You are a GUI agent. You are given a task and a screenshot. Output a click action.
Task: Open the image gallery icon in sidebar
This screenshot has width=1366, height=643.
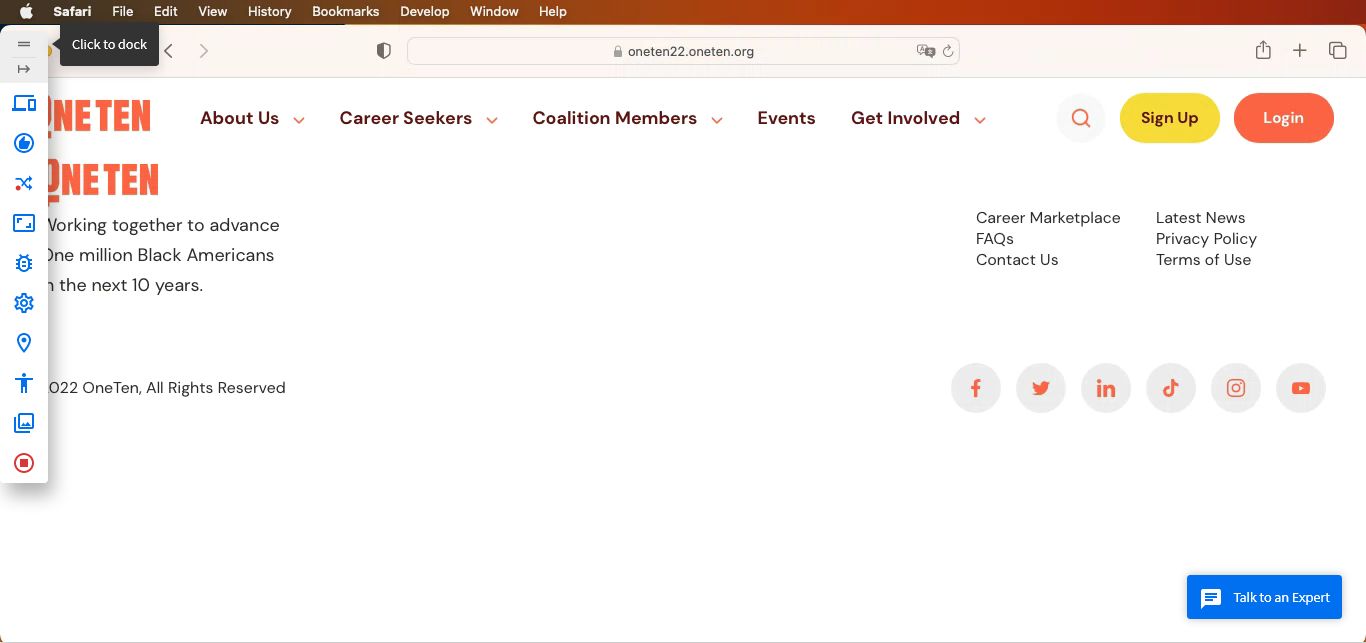point(24,423)
